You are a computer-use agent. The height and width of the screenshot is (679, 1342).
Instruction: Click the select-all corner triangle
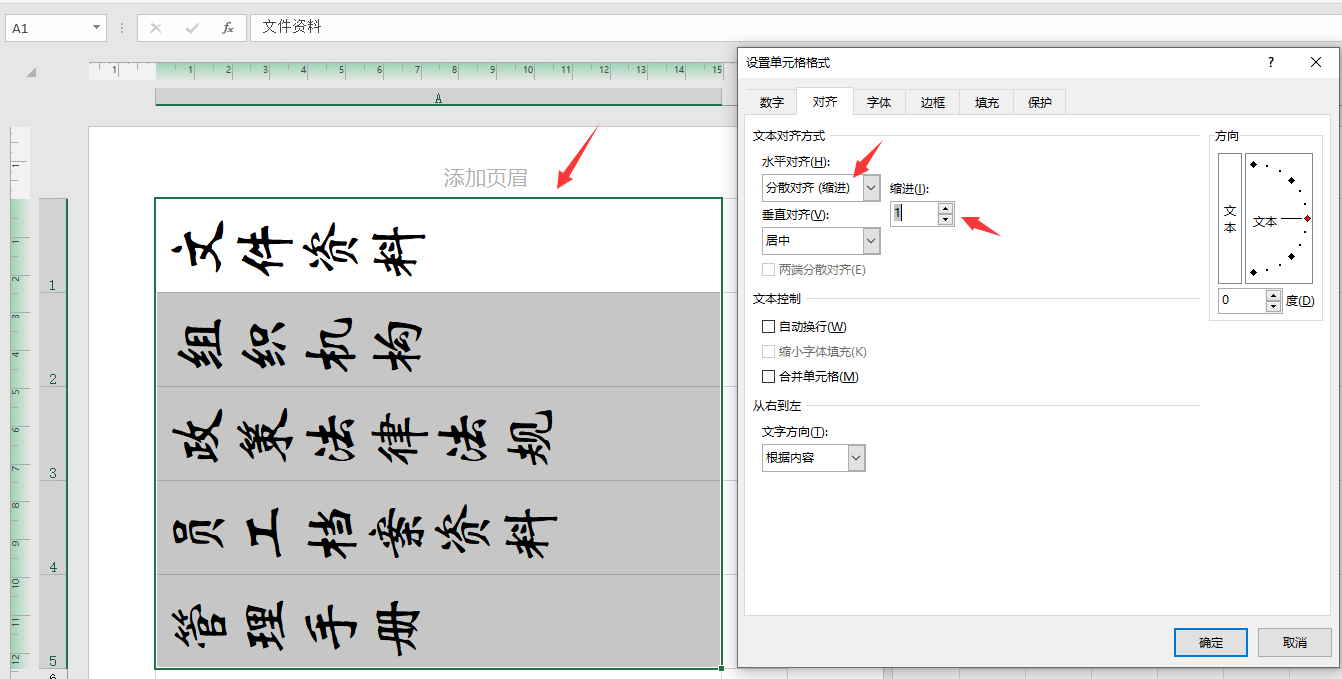tap(31, 72)
